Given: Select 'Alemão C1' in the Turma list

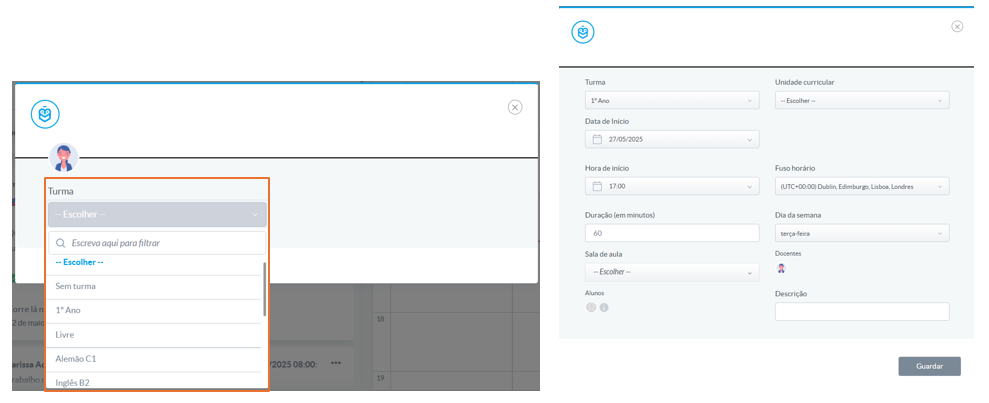Looking at the screenshot, I should (x=155, y=359).
